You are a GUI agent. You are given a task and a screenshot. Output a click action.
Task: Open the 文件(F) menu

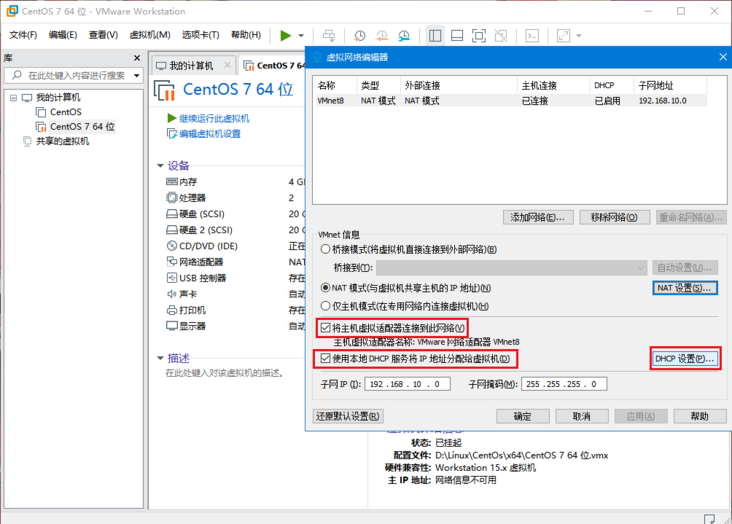23,35
